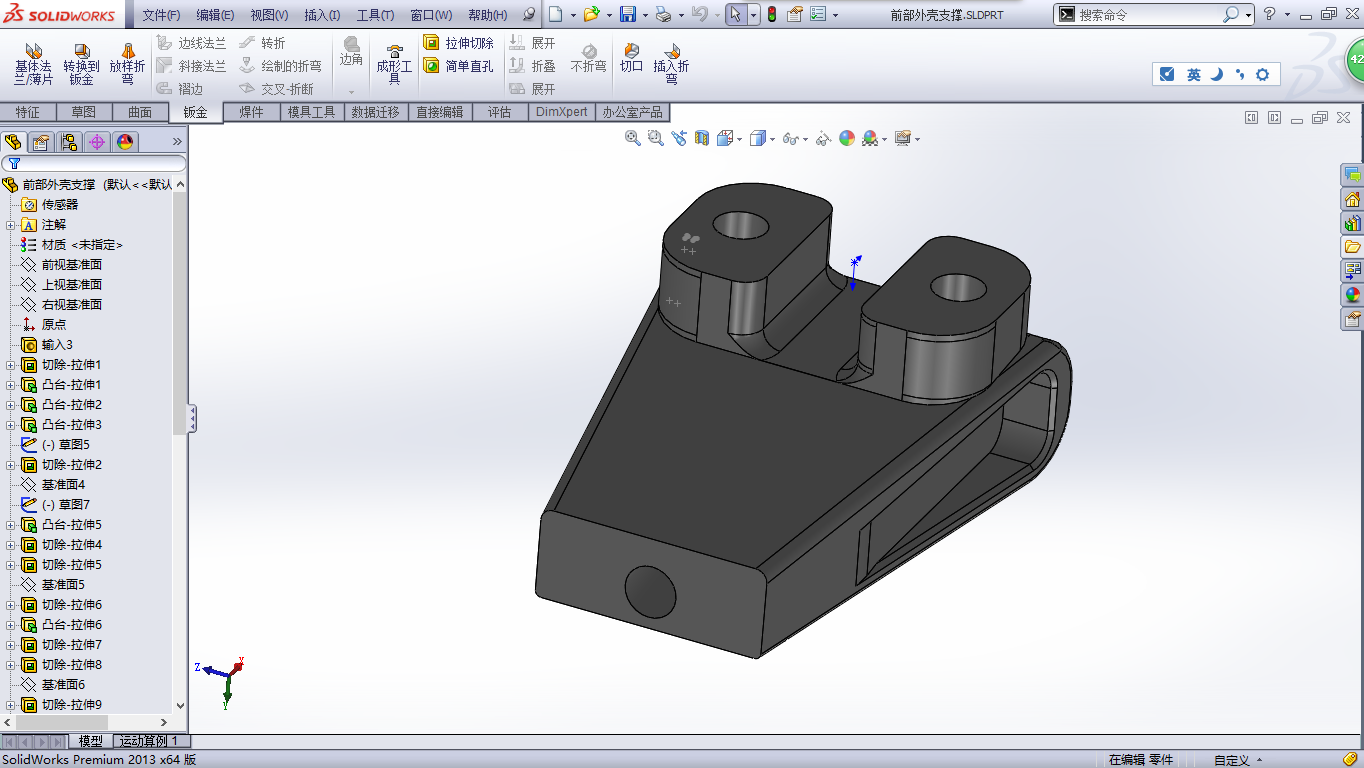Switch to the ConfigurationManager panel tab

point(69,142)
